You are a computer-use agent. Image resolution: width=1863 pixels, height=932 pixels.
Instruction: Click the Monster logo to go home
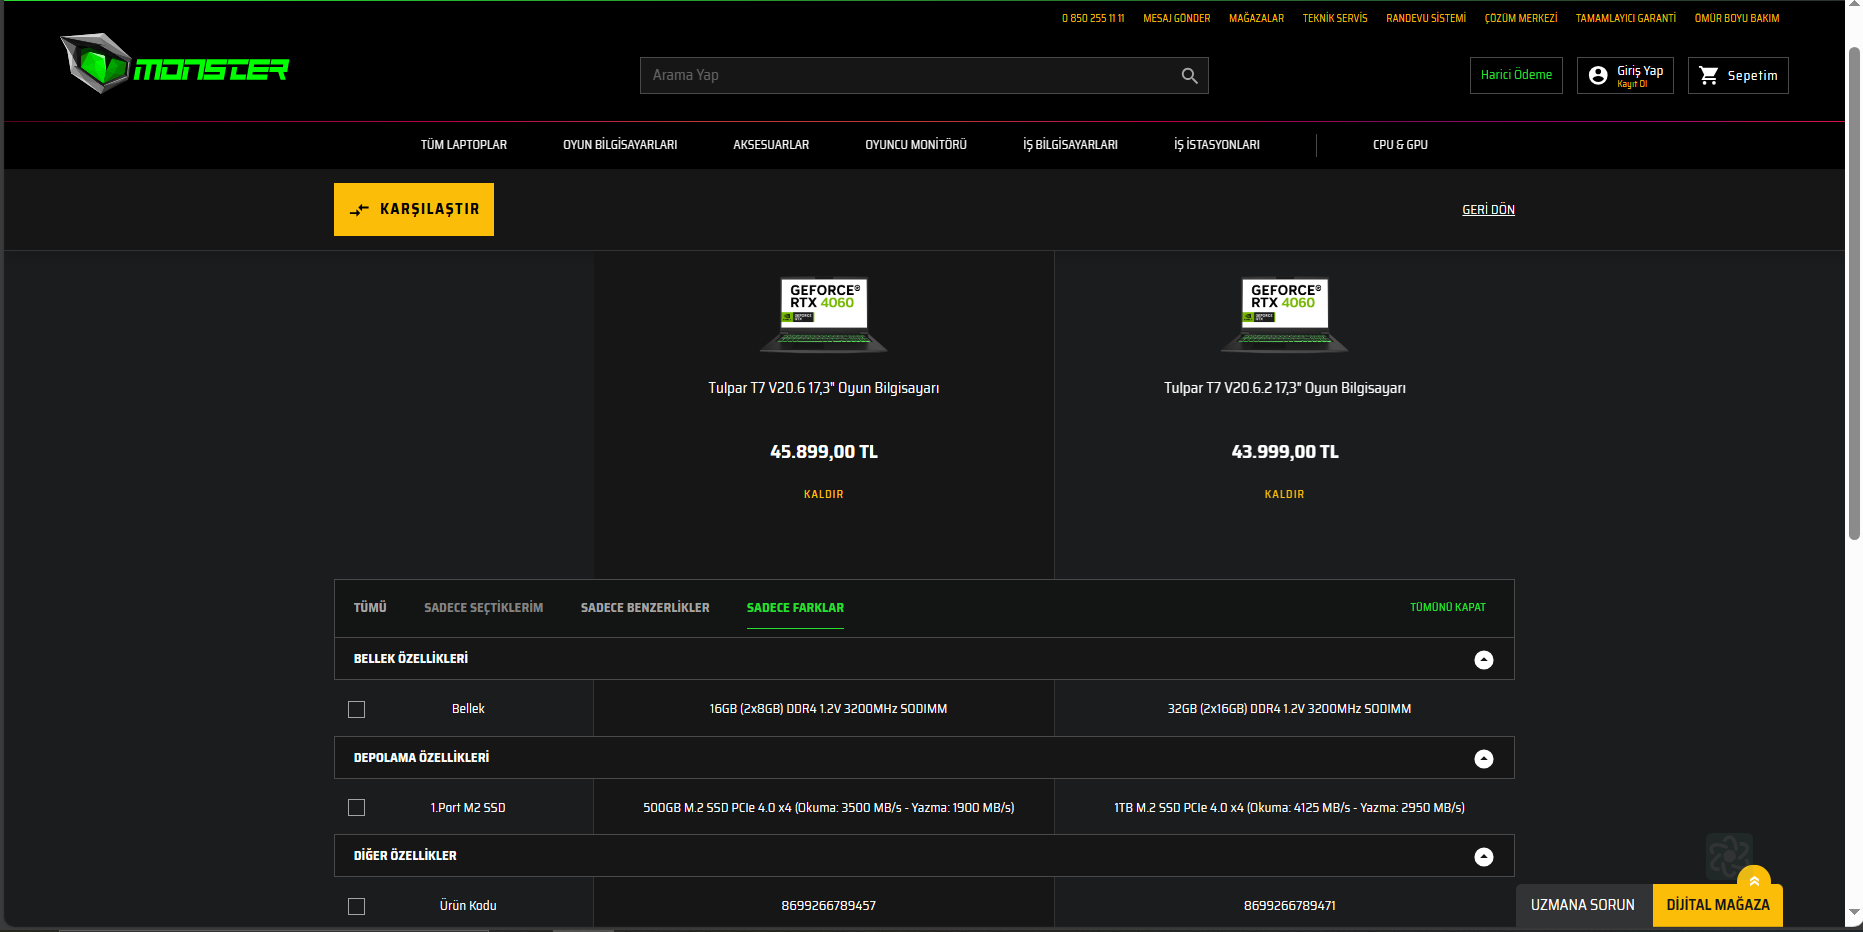coord(174,64)
